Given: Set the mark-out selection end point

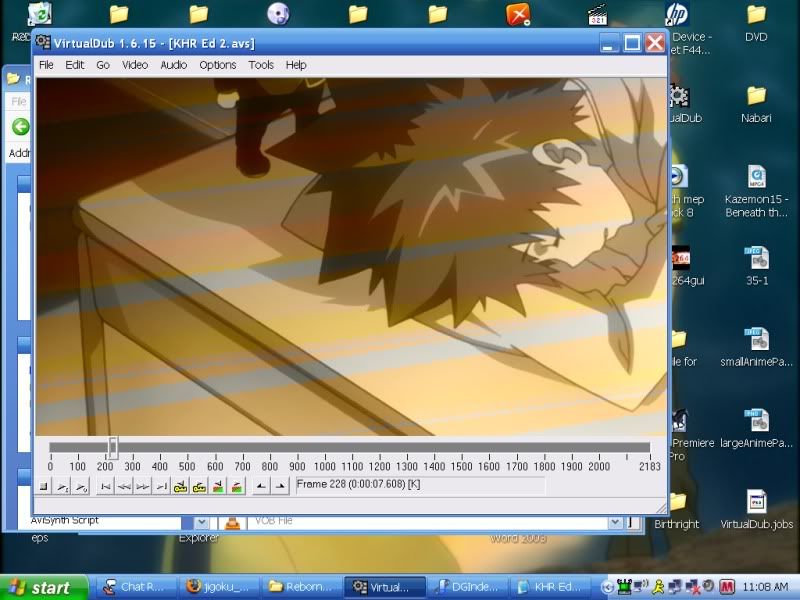Looking at the screenshot, I should coord(280,486).
